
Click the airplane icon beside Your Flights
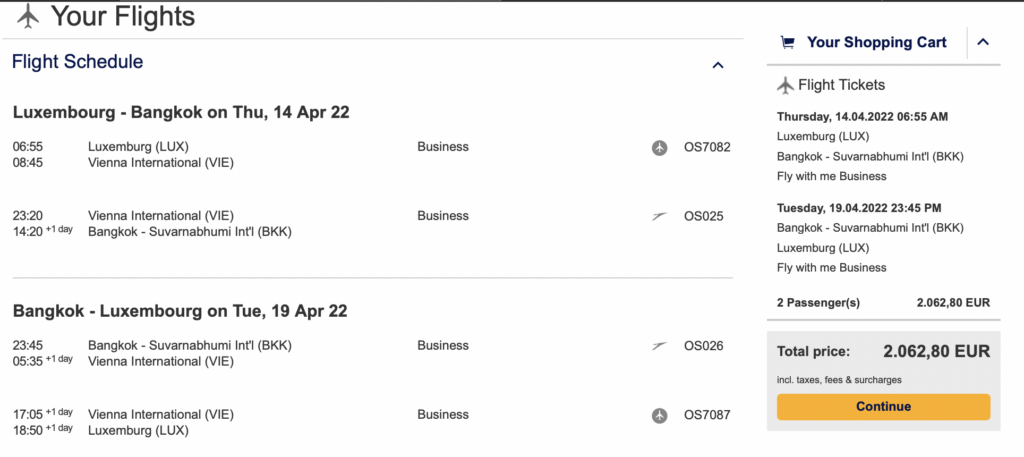point(28,16)
